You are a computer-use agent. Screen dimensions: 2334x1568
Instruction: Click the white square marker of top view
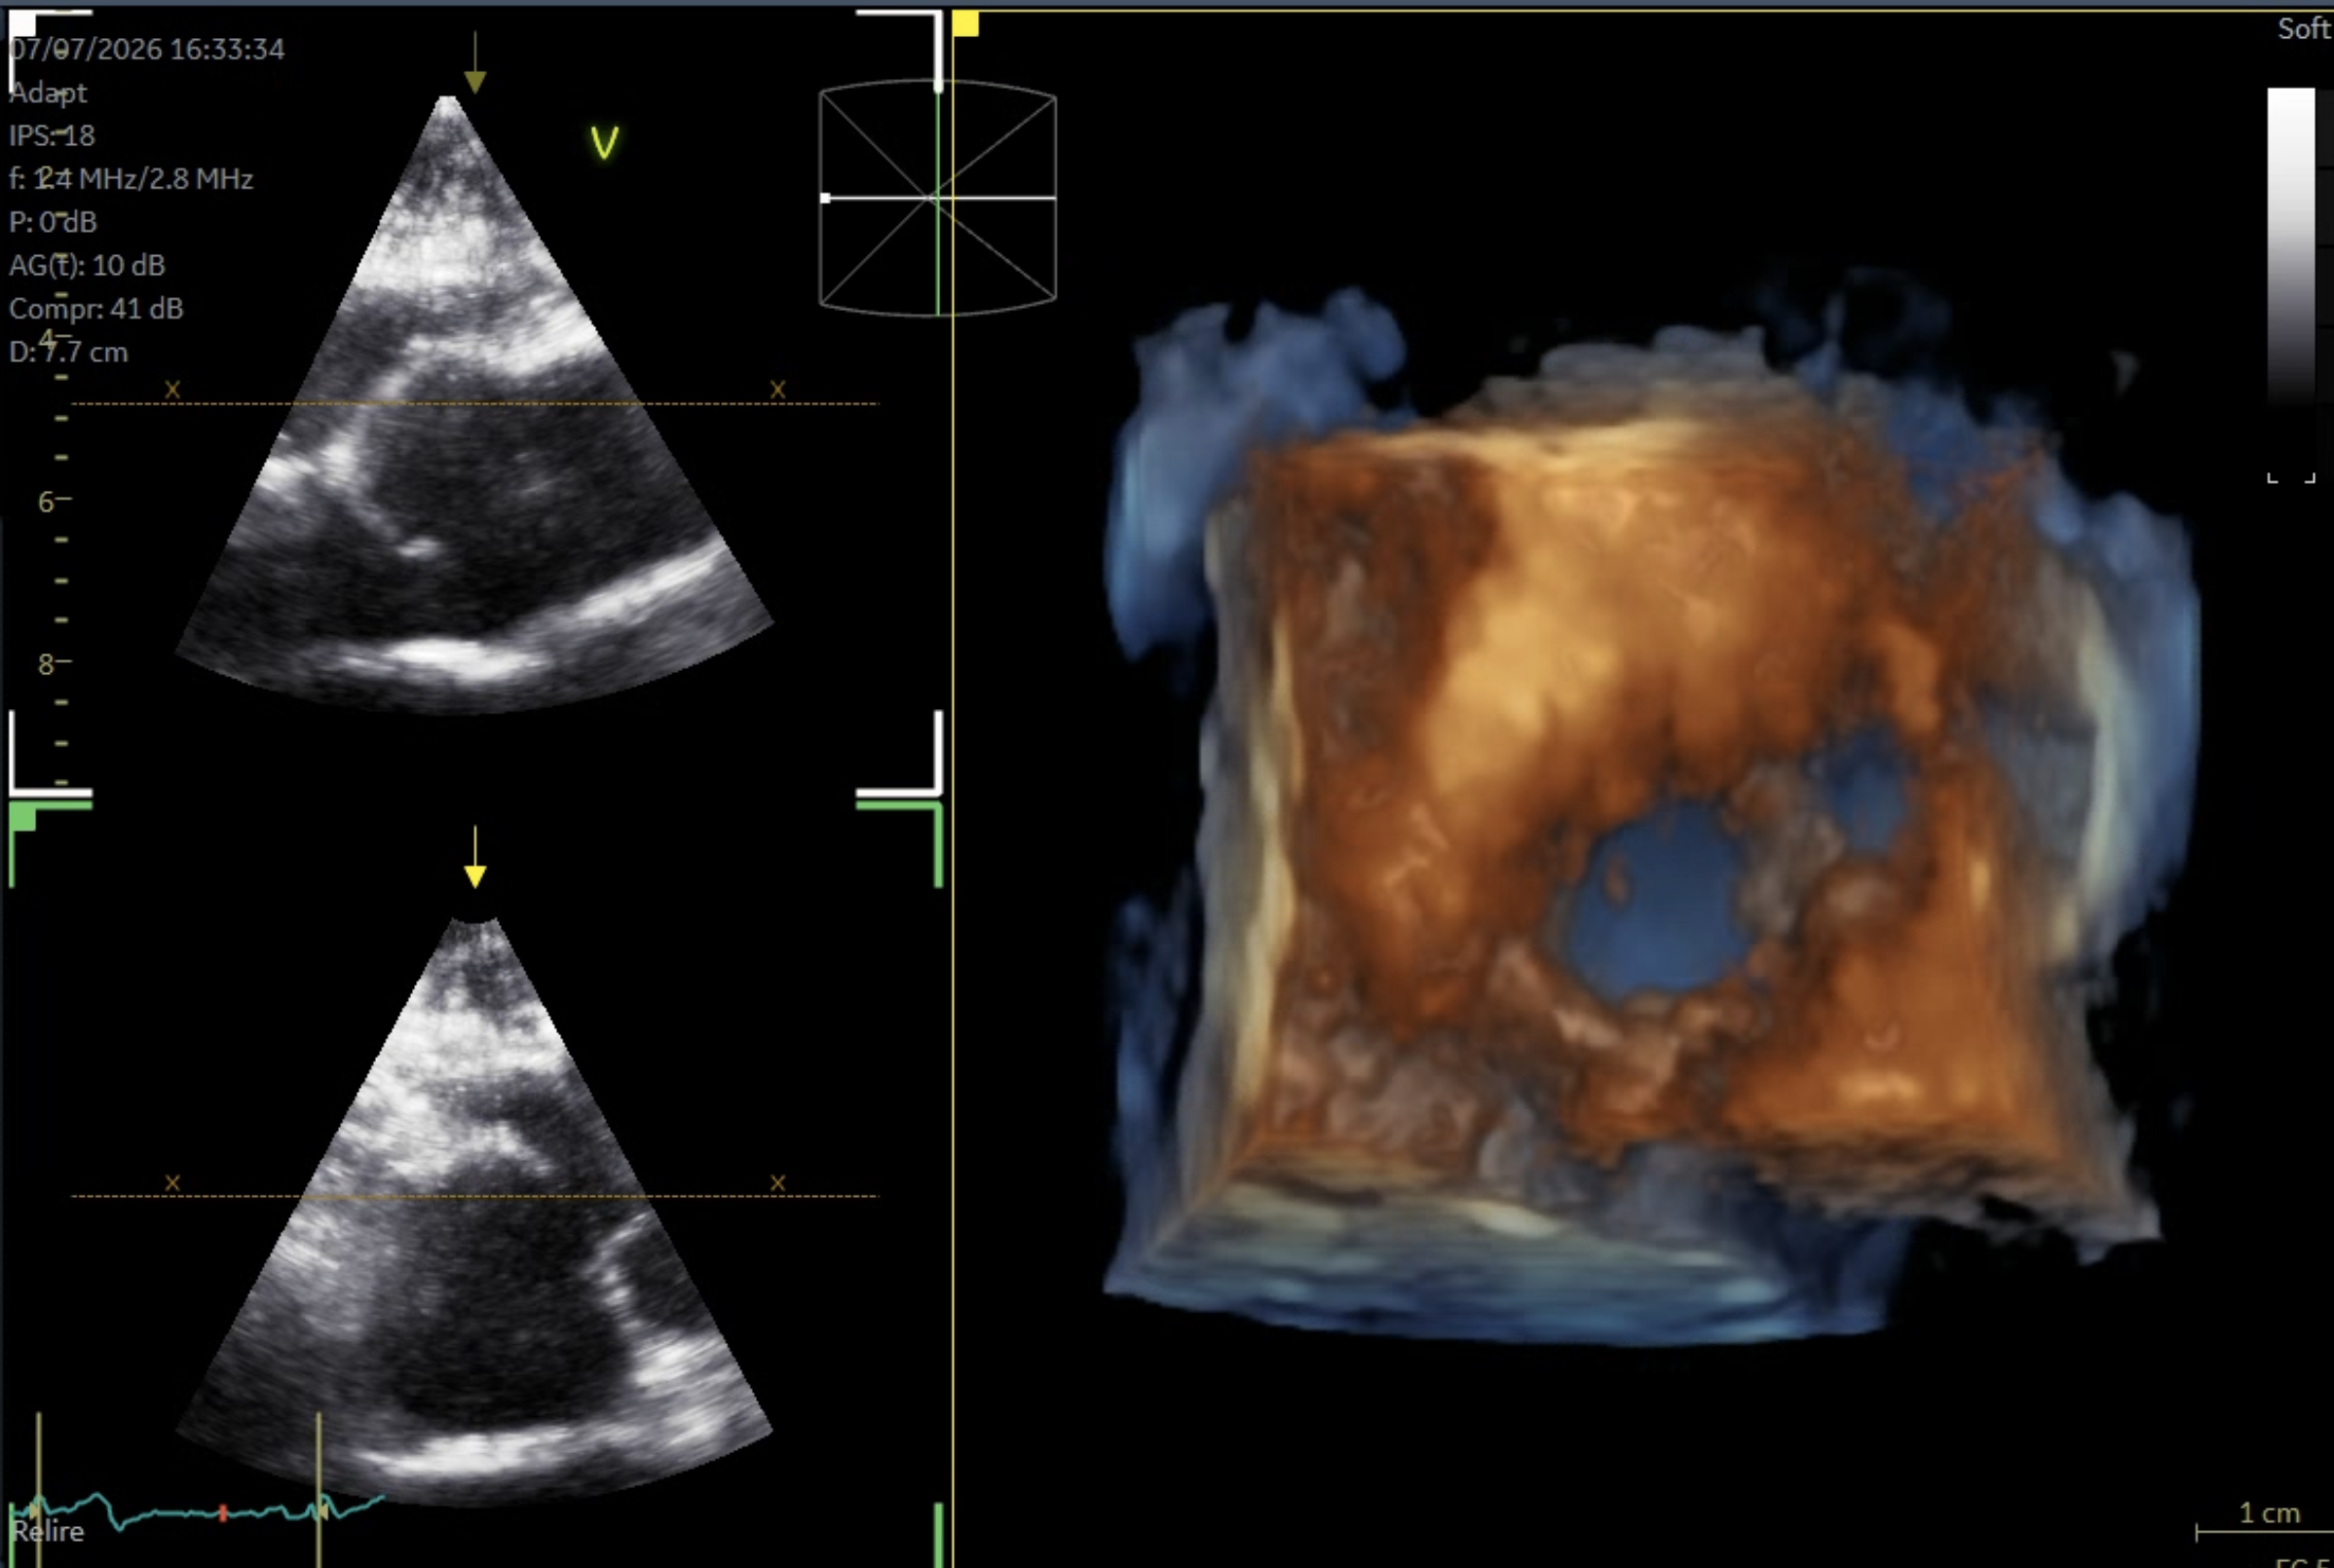coord(22,24)
